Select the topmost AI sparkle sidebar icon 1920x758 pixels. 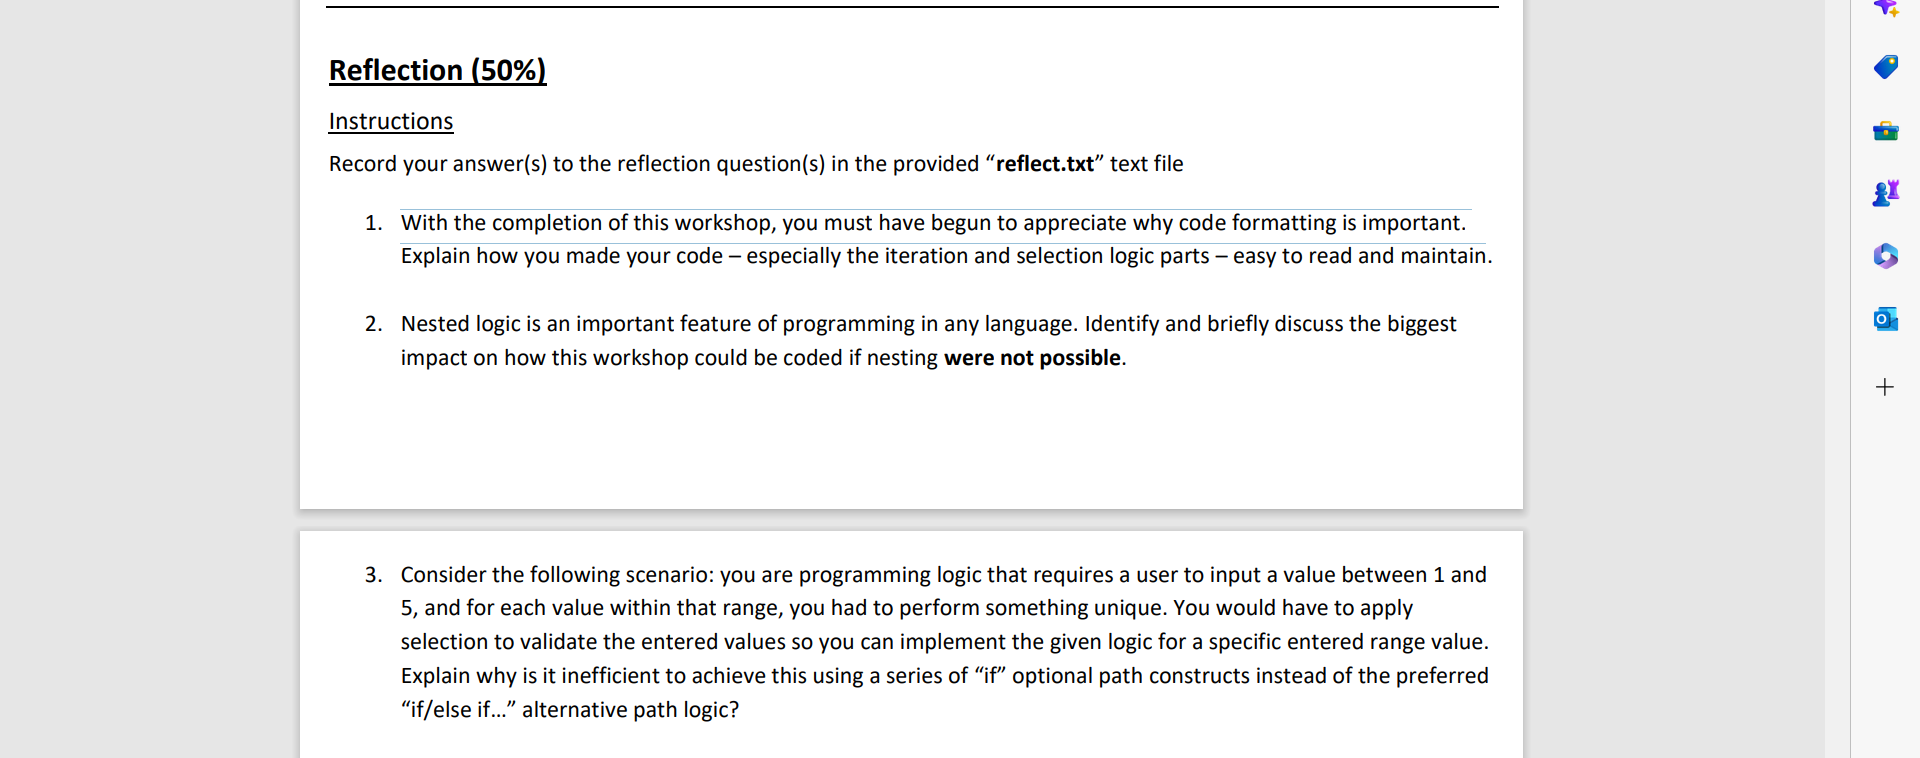(1886, 8)
